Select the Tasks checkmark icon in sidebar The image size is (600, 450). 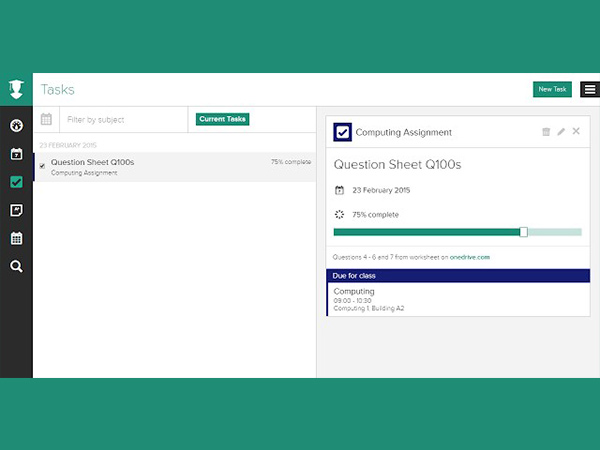16,182
